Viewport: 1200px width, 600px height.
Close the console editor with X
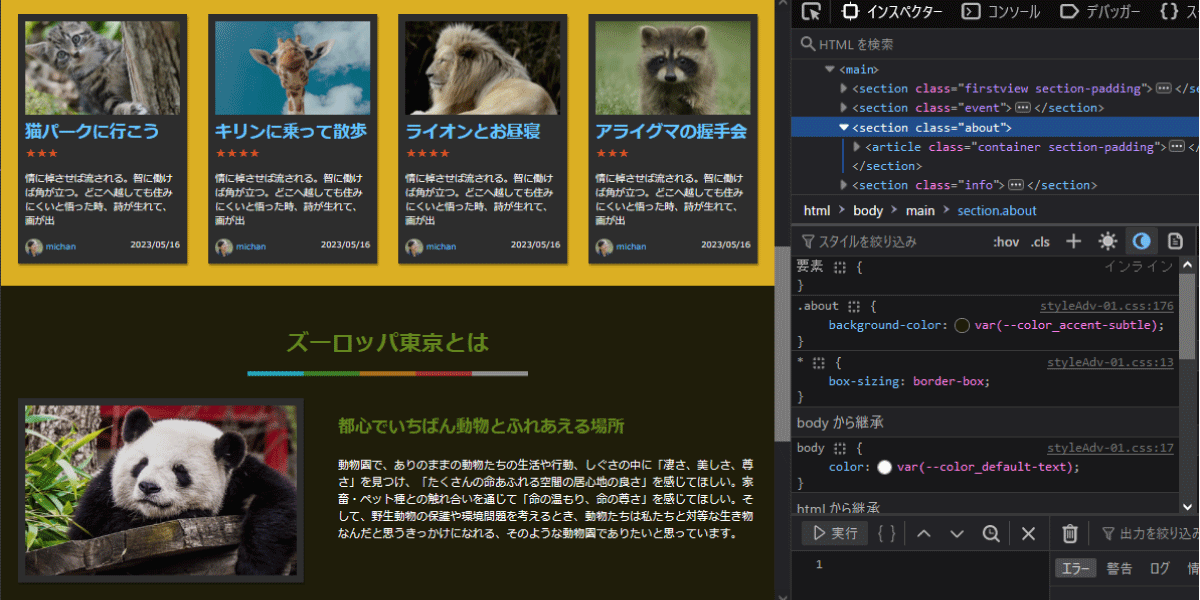[1028, 533]
